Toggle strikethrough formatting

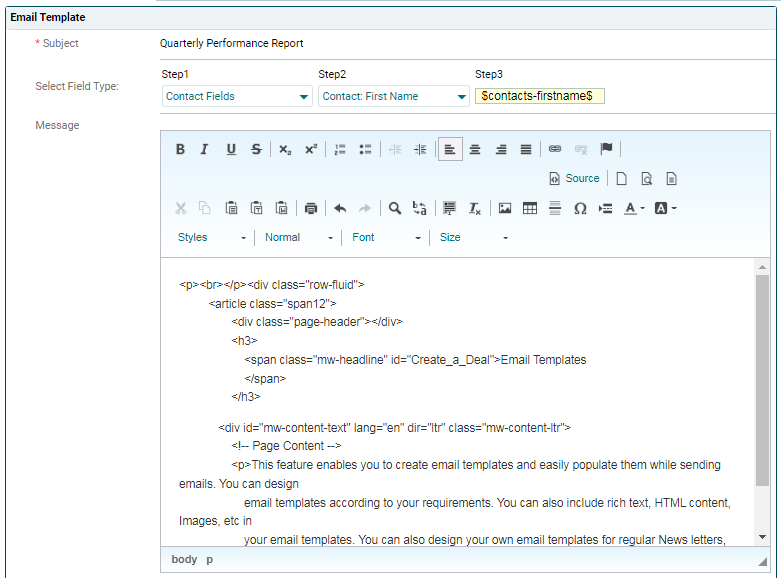tap(256, 149)
